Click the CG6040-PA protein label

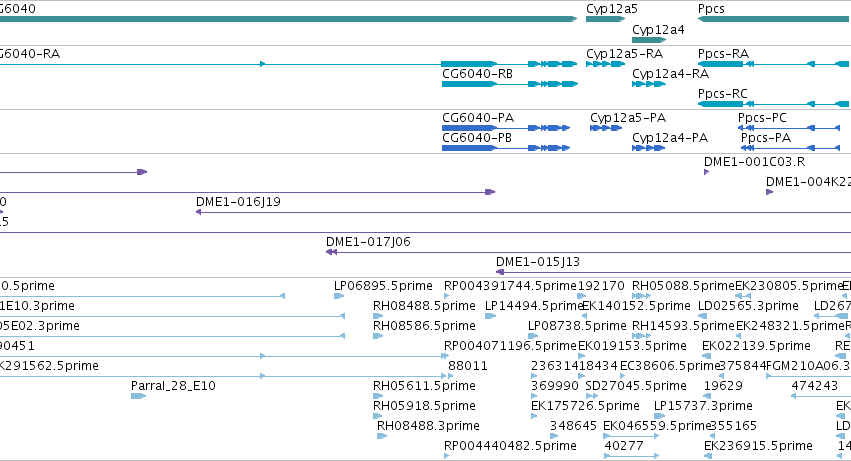coord(478,118)
